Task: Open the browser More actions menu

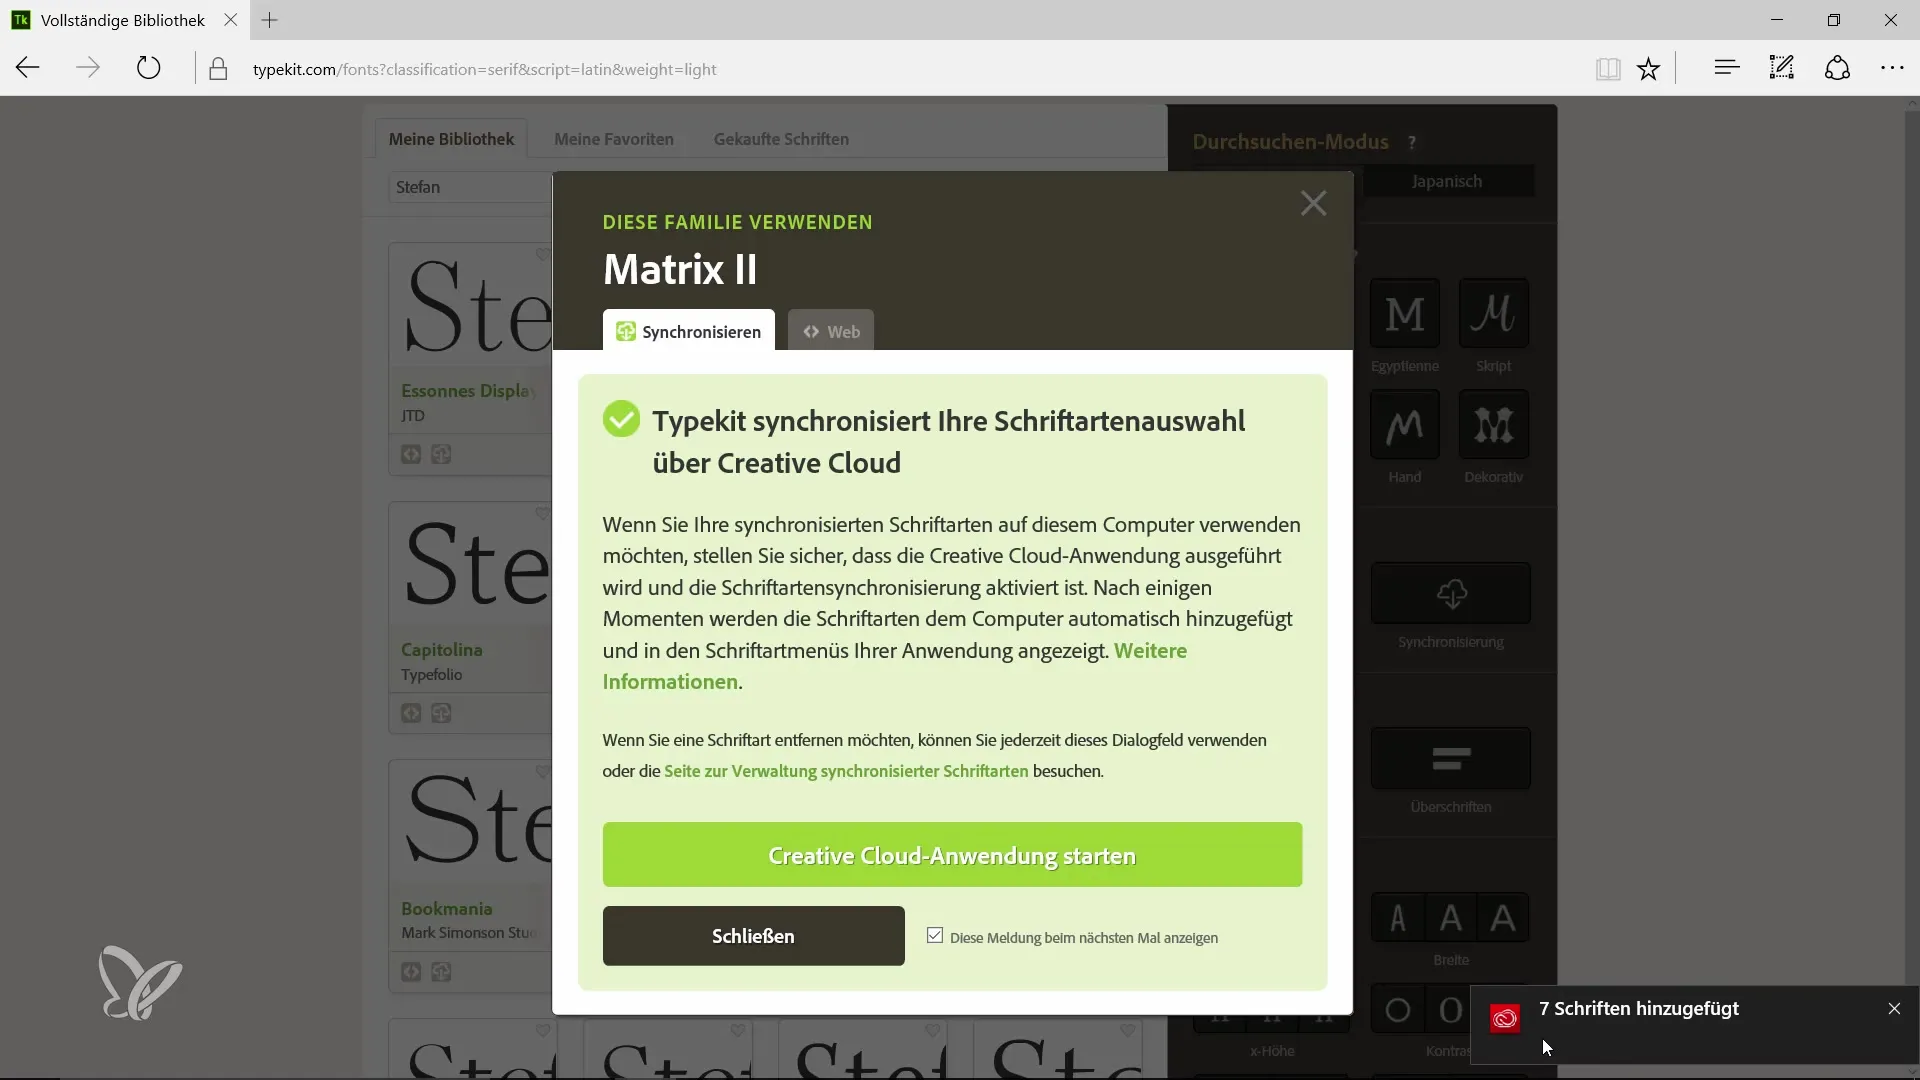Action: [1892, 68]
